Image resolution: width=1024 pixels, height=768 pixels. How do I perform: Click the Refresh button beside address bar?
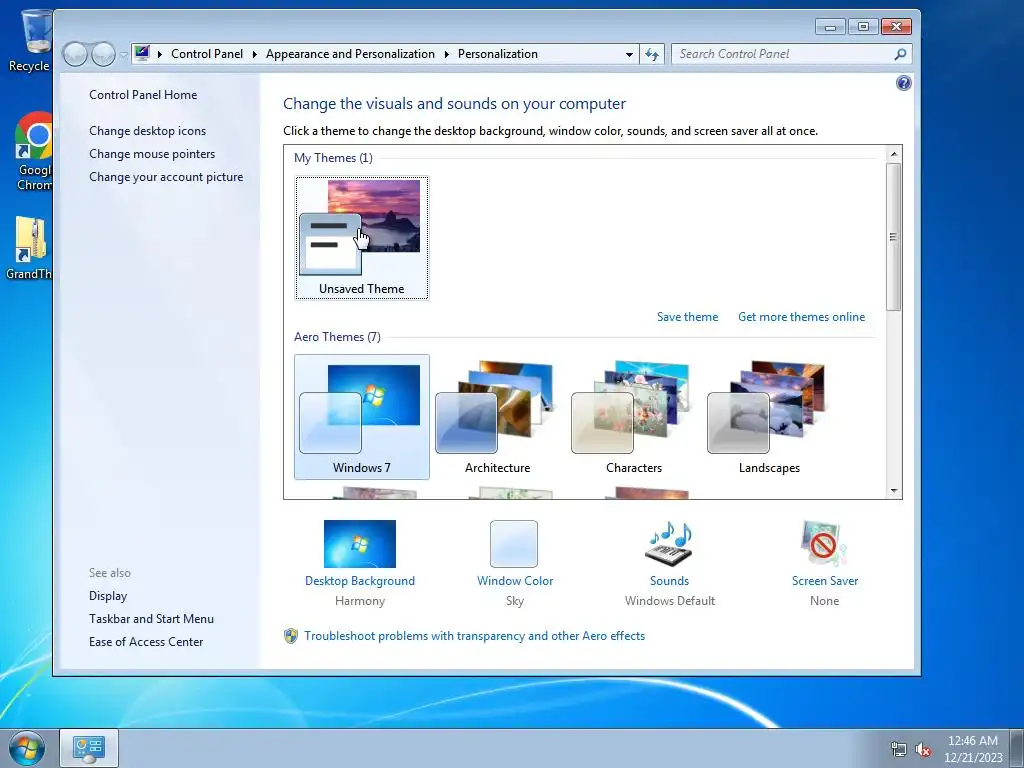coord(652,54)
